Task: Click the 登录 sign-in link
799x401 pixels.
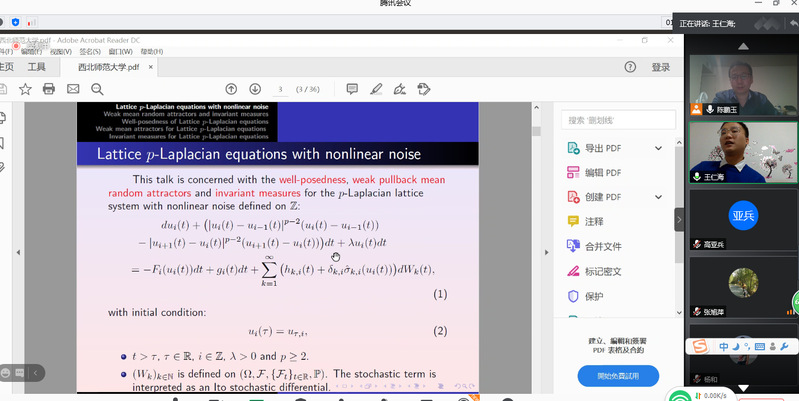Action: click(661, 67)
